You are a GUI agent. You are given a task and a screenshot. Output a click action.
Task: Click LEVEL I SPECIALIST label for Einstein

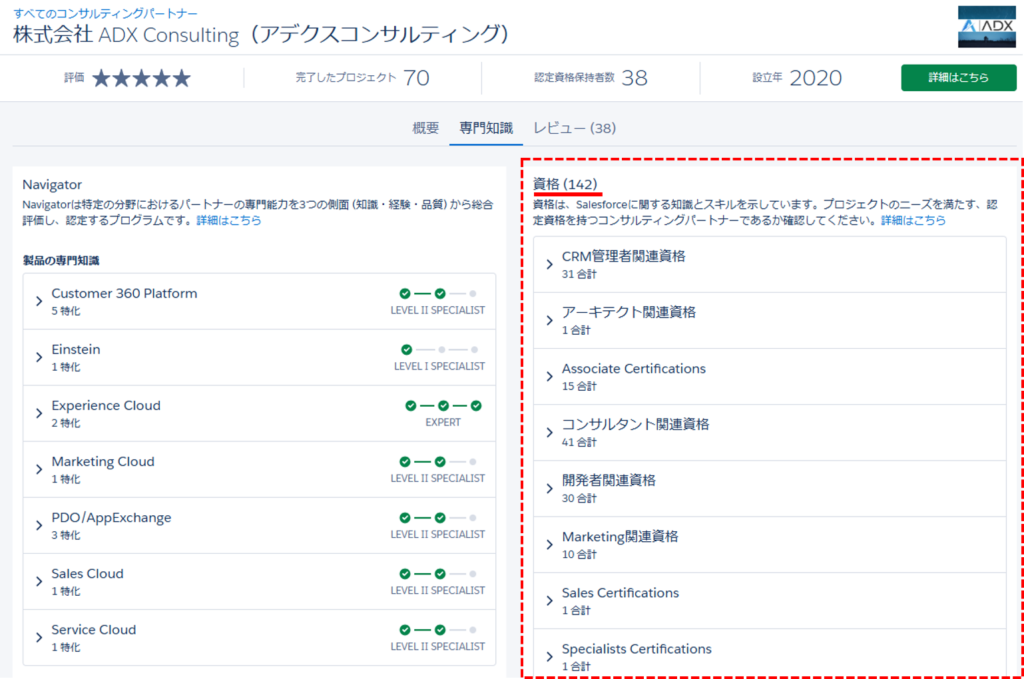[440, 366]
